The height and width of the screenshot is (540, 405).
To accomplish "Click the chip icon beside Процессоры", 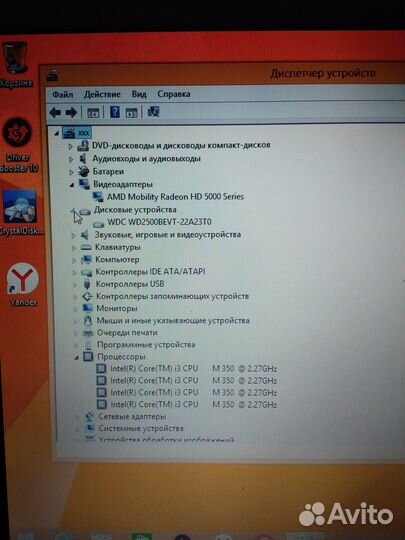I will (89, 356).
